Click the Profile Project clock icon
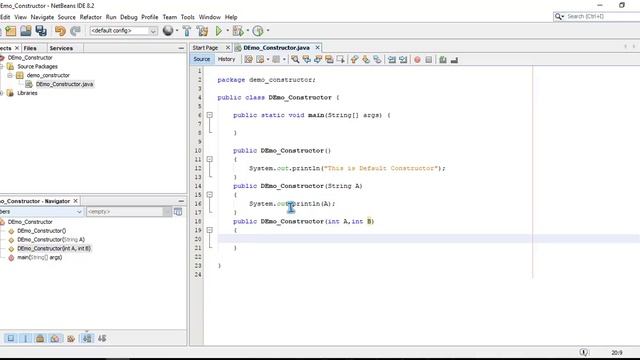The width and height of the screenshot is (640, 360). tap(258, 31)
